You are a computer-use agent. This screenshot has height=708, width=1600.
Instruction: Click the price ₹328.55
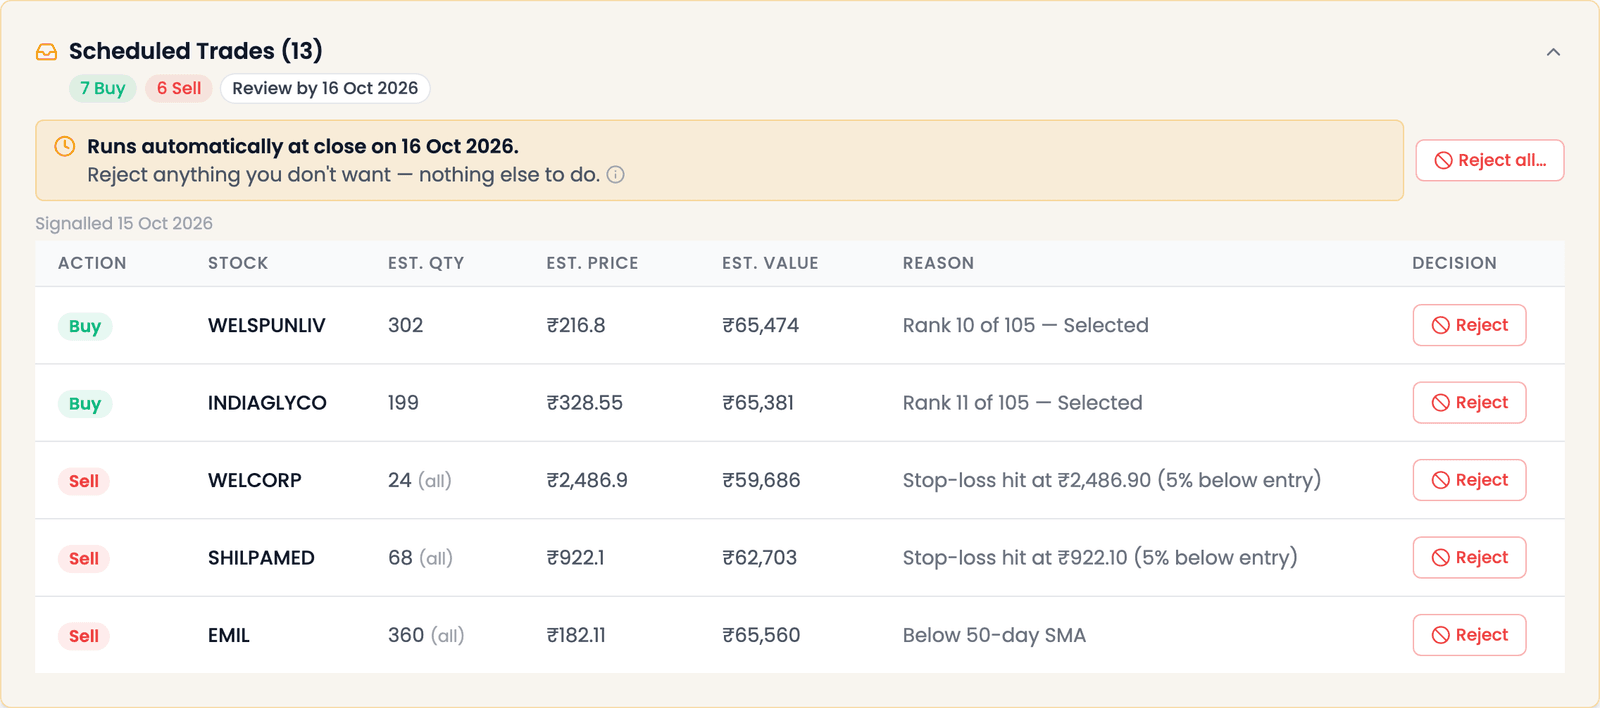[585, 403]
